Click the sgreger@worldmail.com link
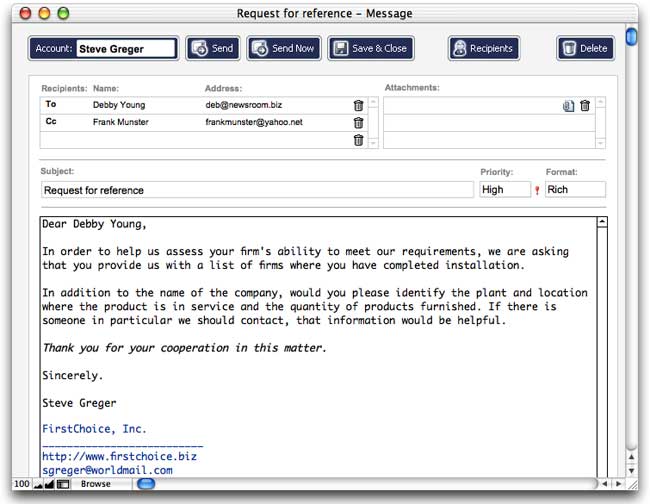 point(107,470)
